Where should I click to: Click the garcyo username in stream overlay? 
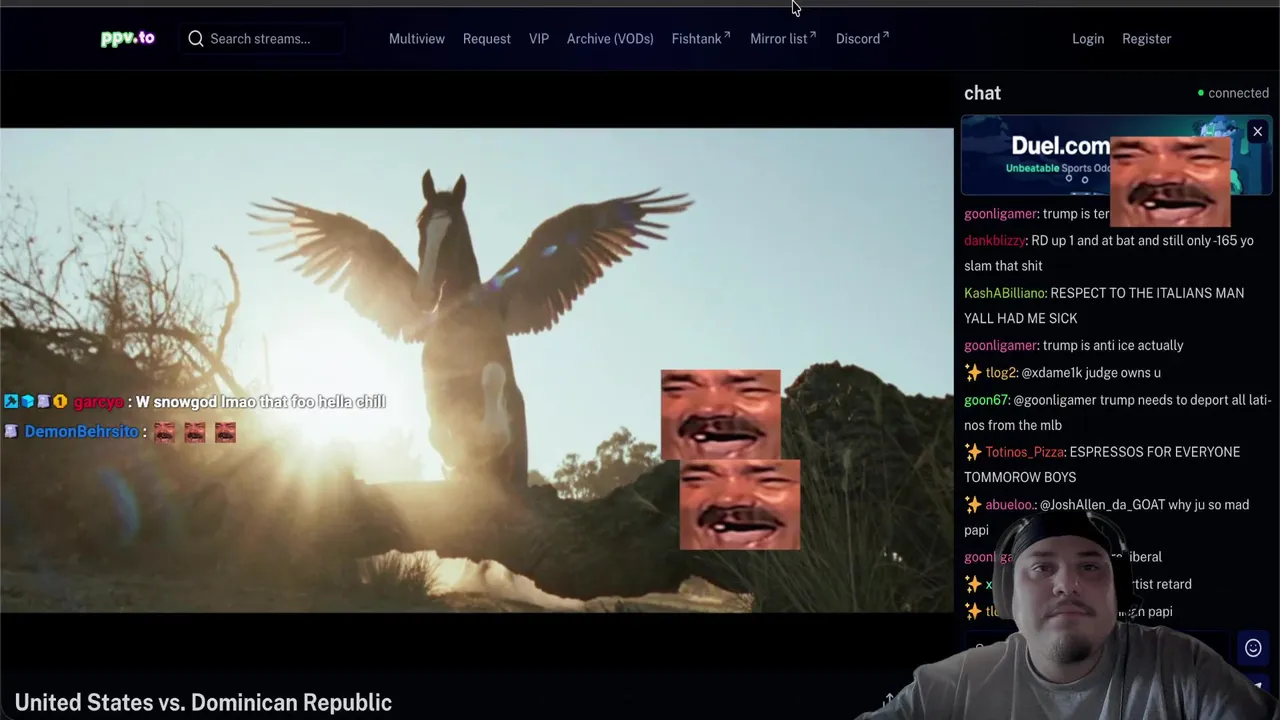coord(98,401)
